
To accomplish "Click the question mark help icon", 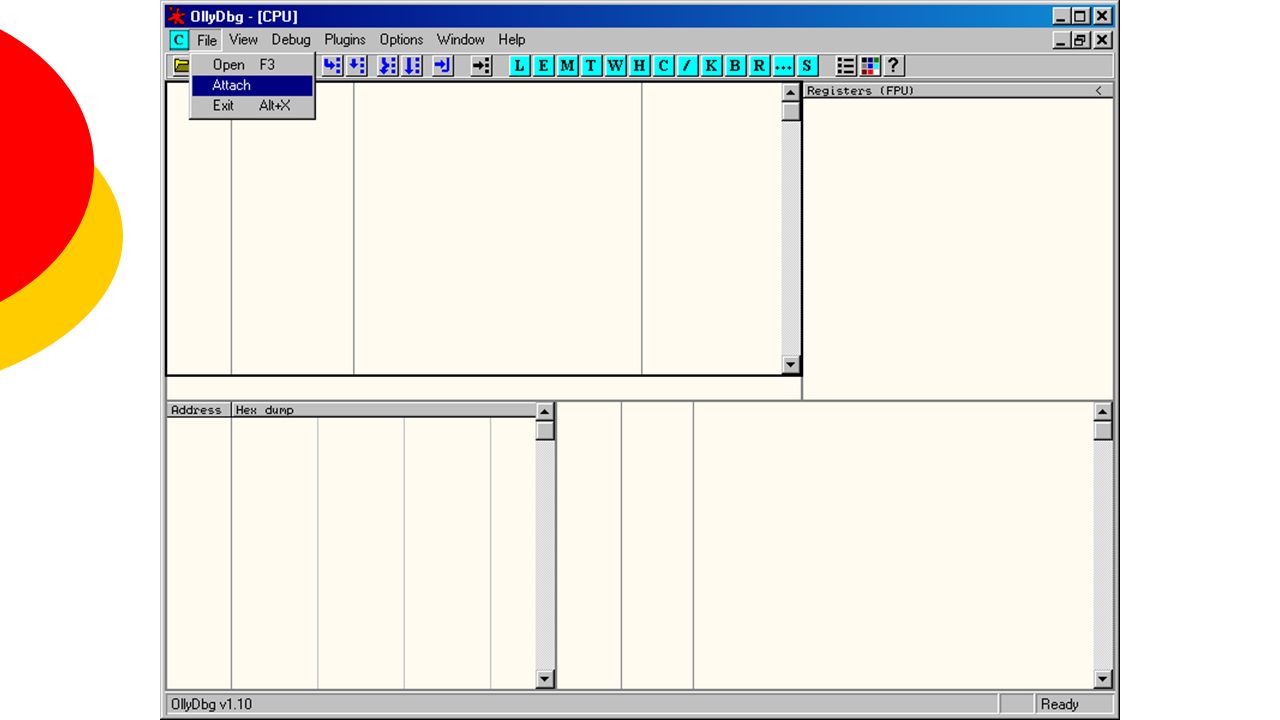I will tap(894, 66).
